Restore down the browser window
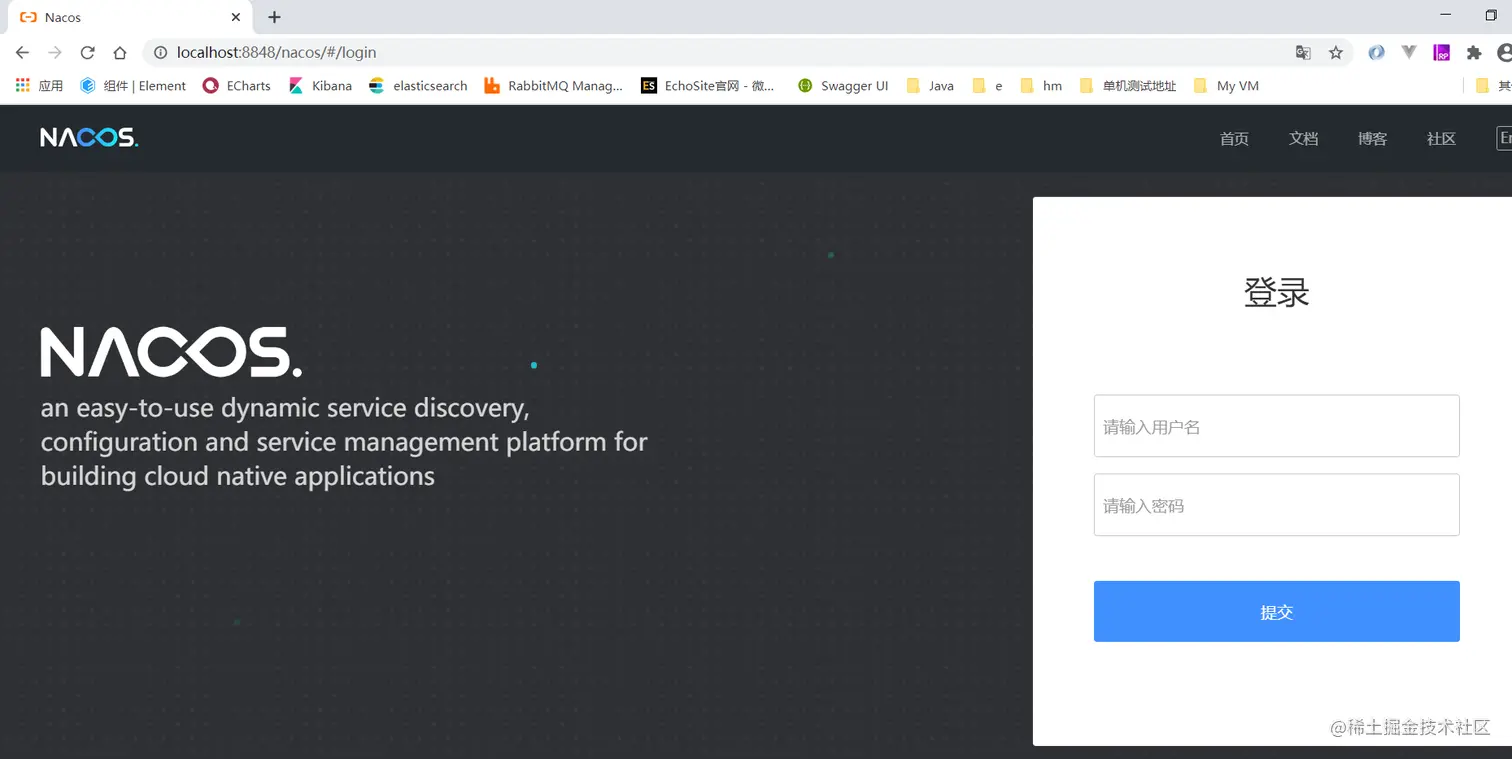1512x759 pixels. point(1492,15)
